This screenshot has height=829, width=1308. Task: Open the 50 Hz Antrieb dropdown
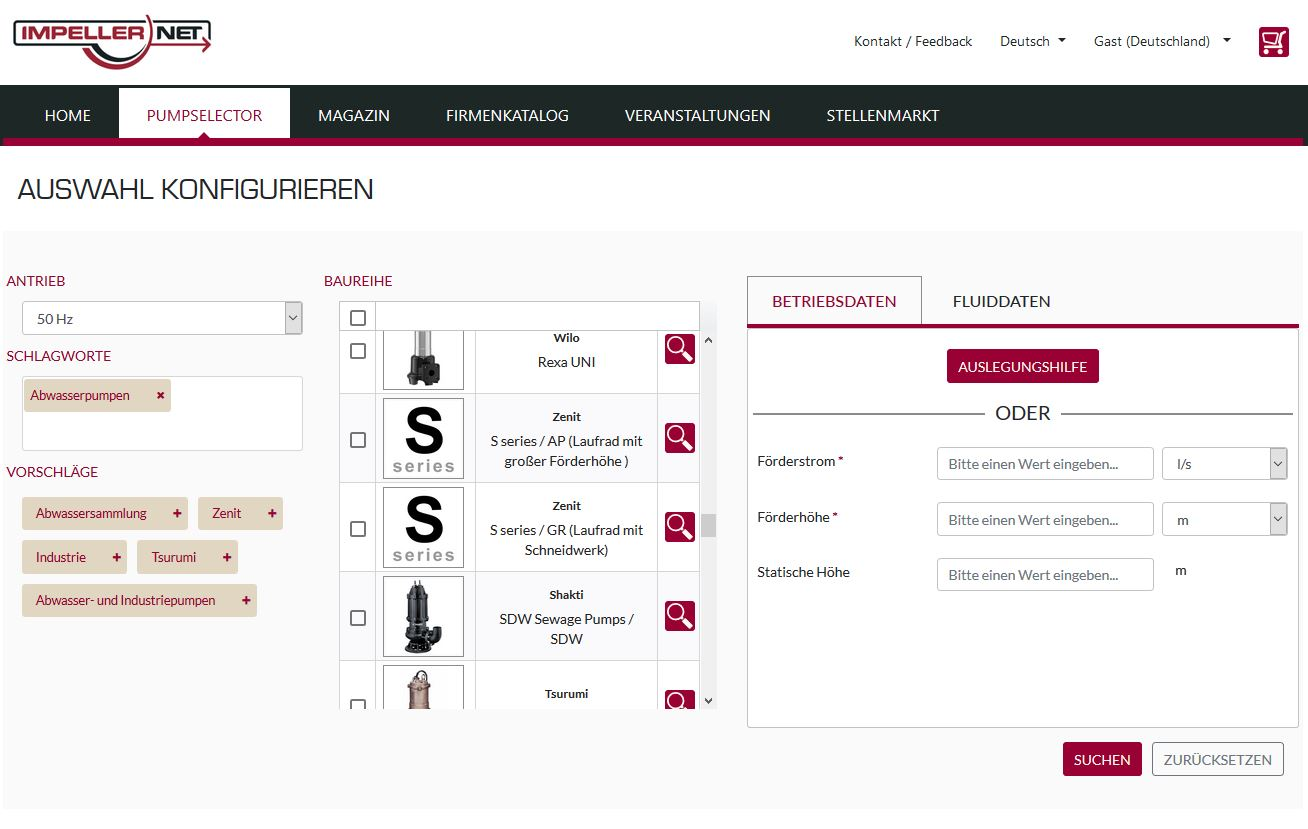(162, 319)
